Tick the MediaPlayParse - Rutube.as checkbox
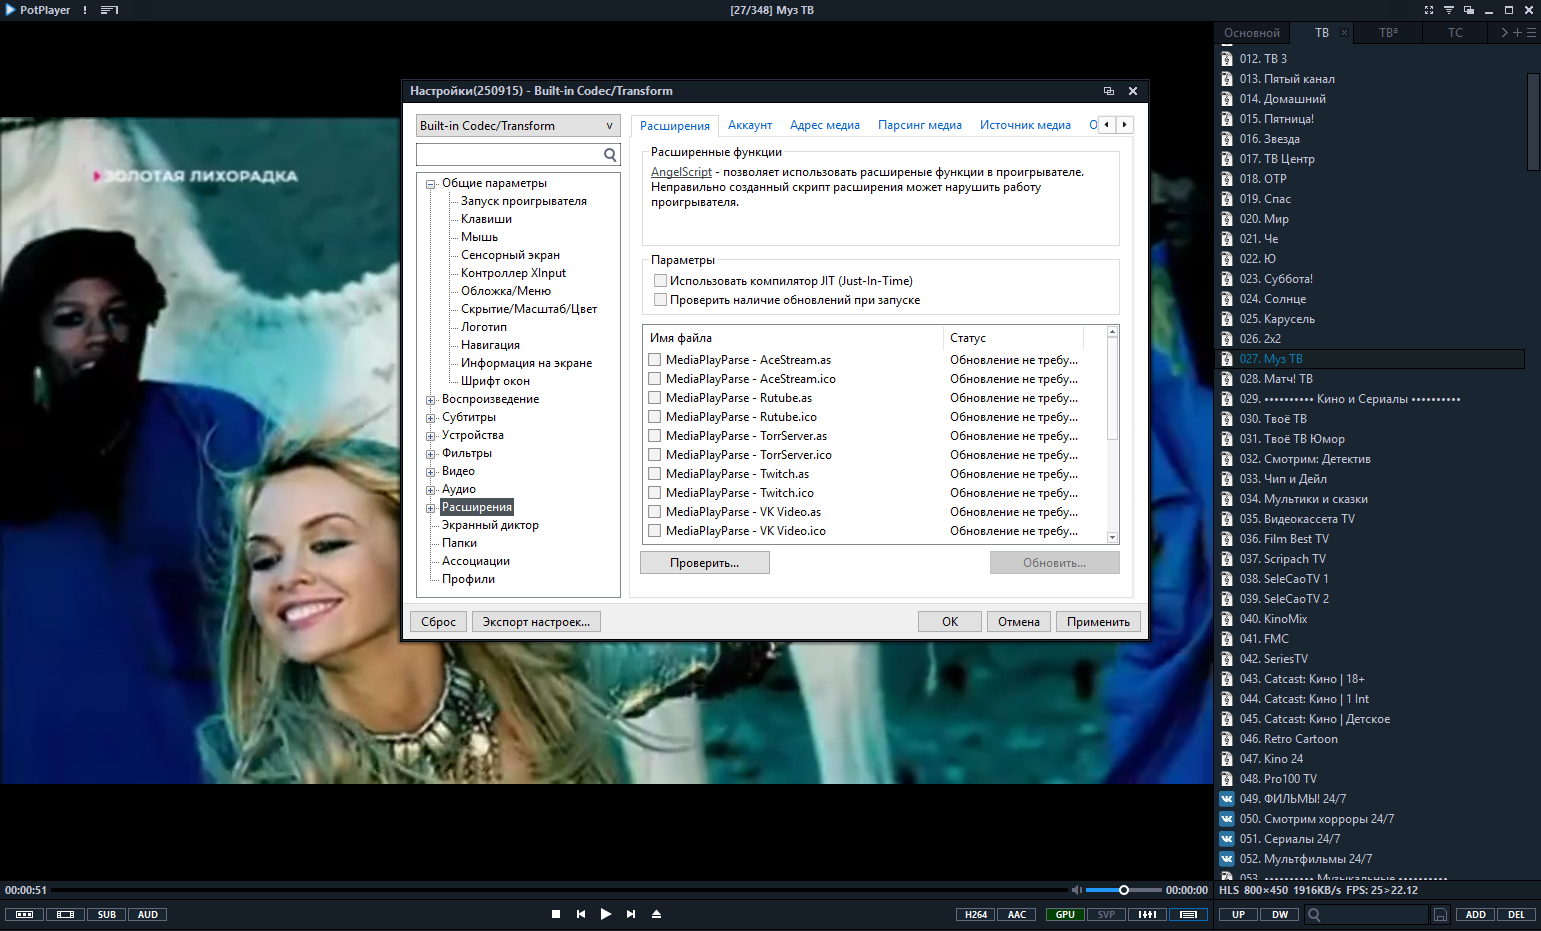 [655, 398]
